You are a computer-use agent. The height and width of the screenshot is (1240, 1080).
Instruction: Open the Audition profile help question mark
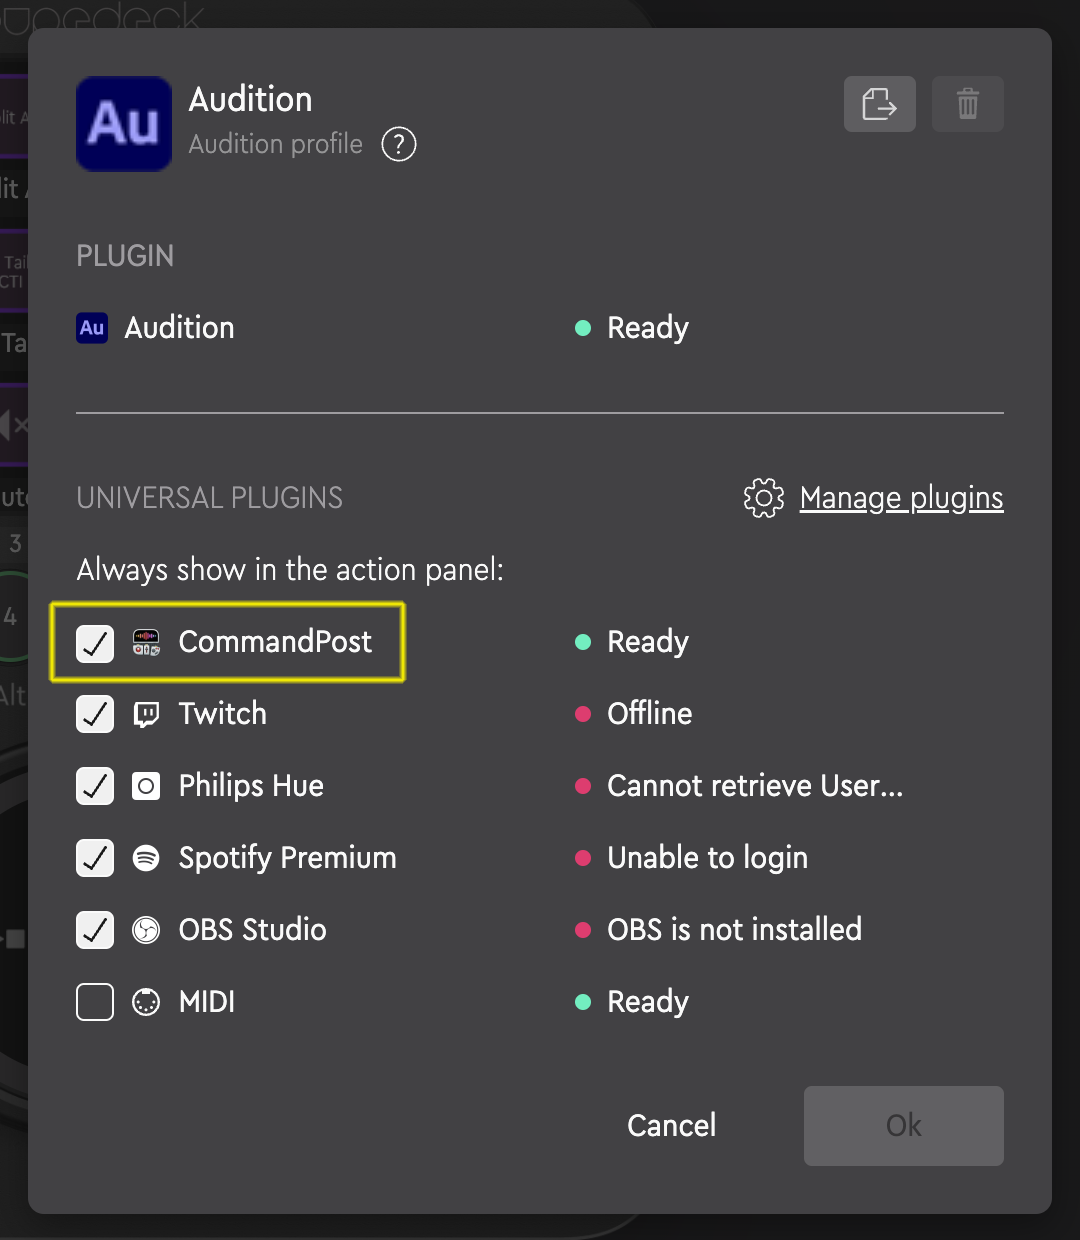[x=398, y=144]
